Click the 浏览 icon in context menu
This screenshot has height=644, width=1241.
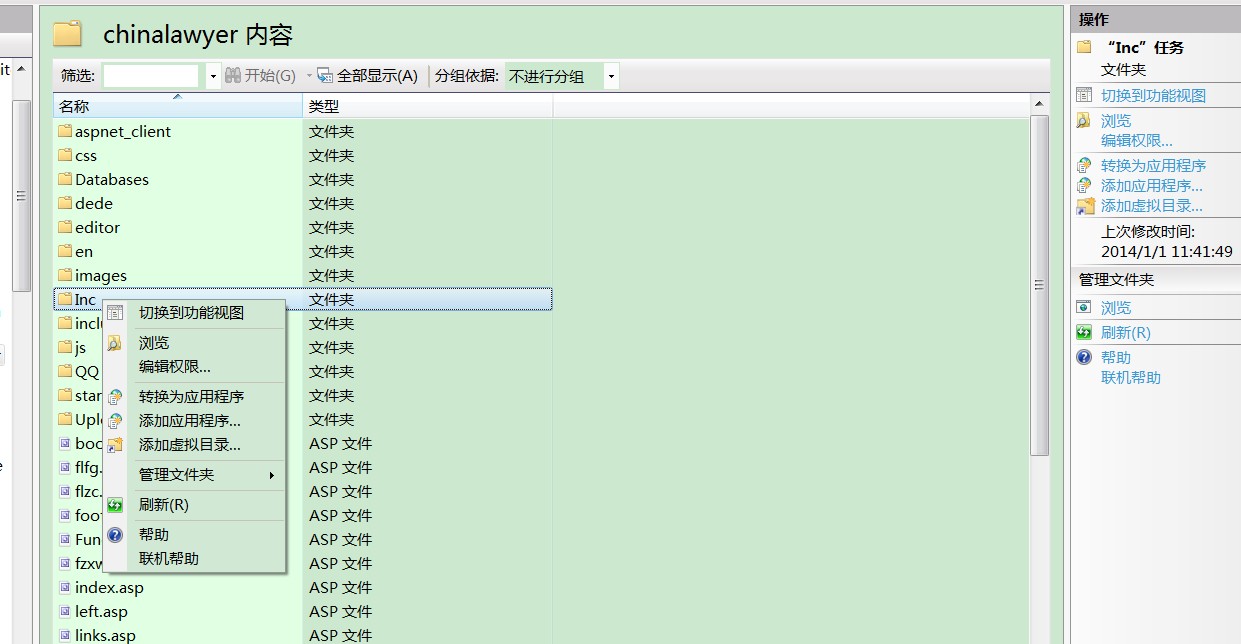(x=115, y=343)
